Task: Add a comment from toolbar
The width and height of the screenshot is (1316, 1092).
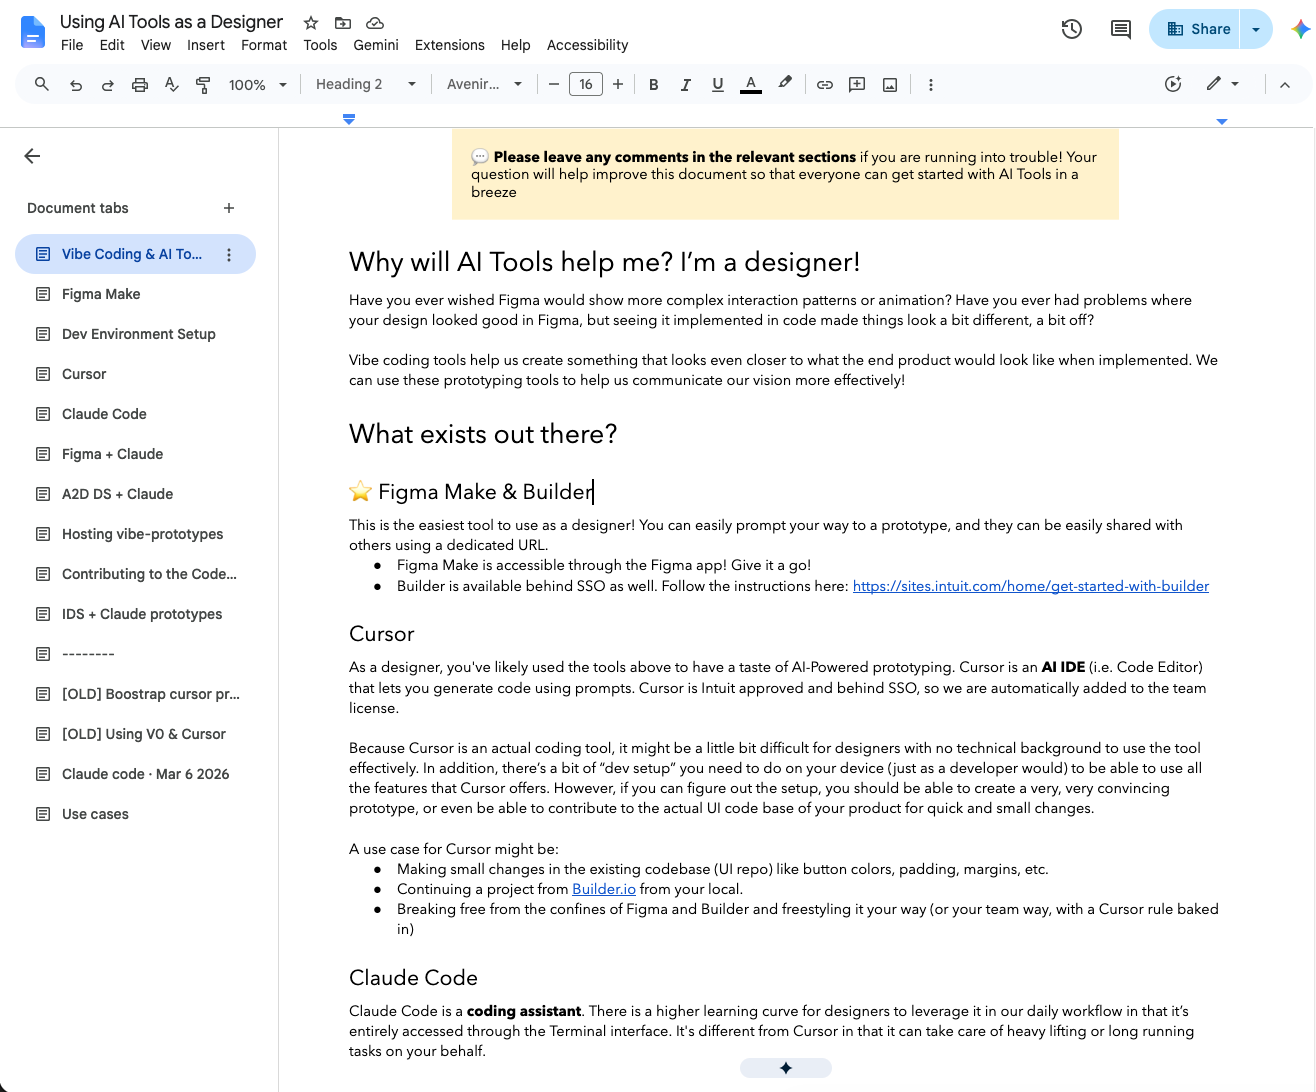Action: tap(857, 85)
